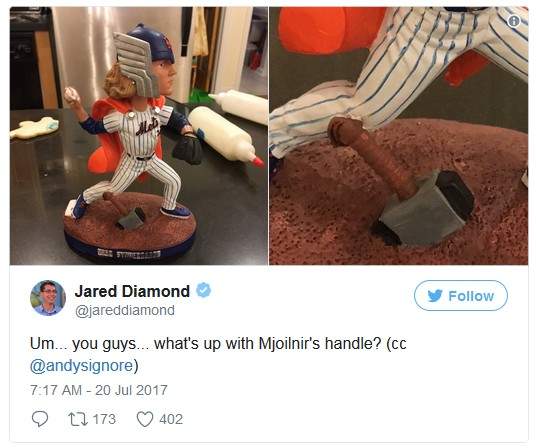Open the Jared Diamond display name link
This screenshot has height=448, width=538.
[132, 291]
